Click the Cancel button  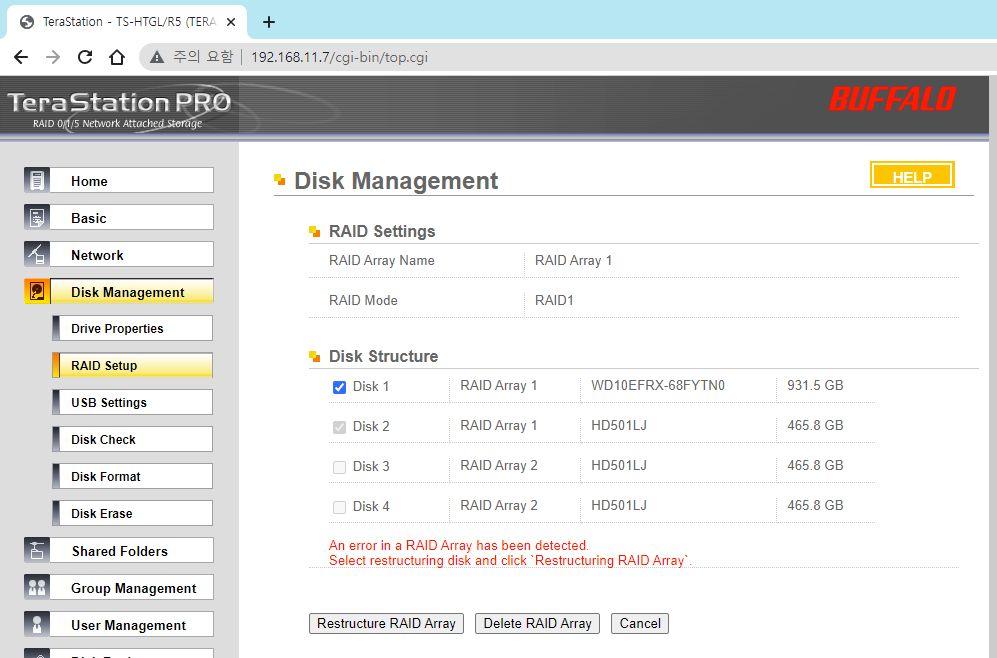click(x=640, y=623)
